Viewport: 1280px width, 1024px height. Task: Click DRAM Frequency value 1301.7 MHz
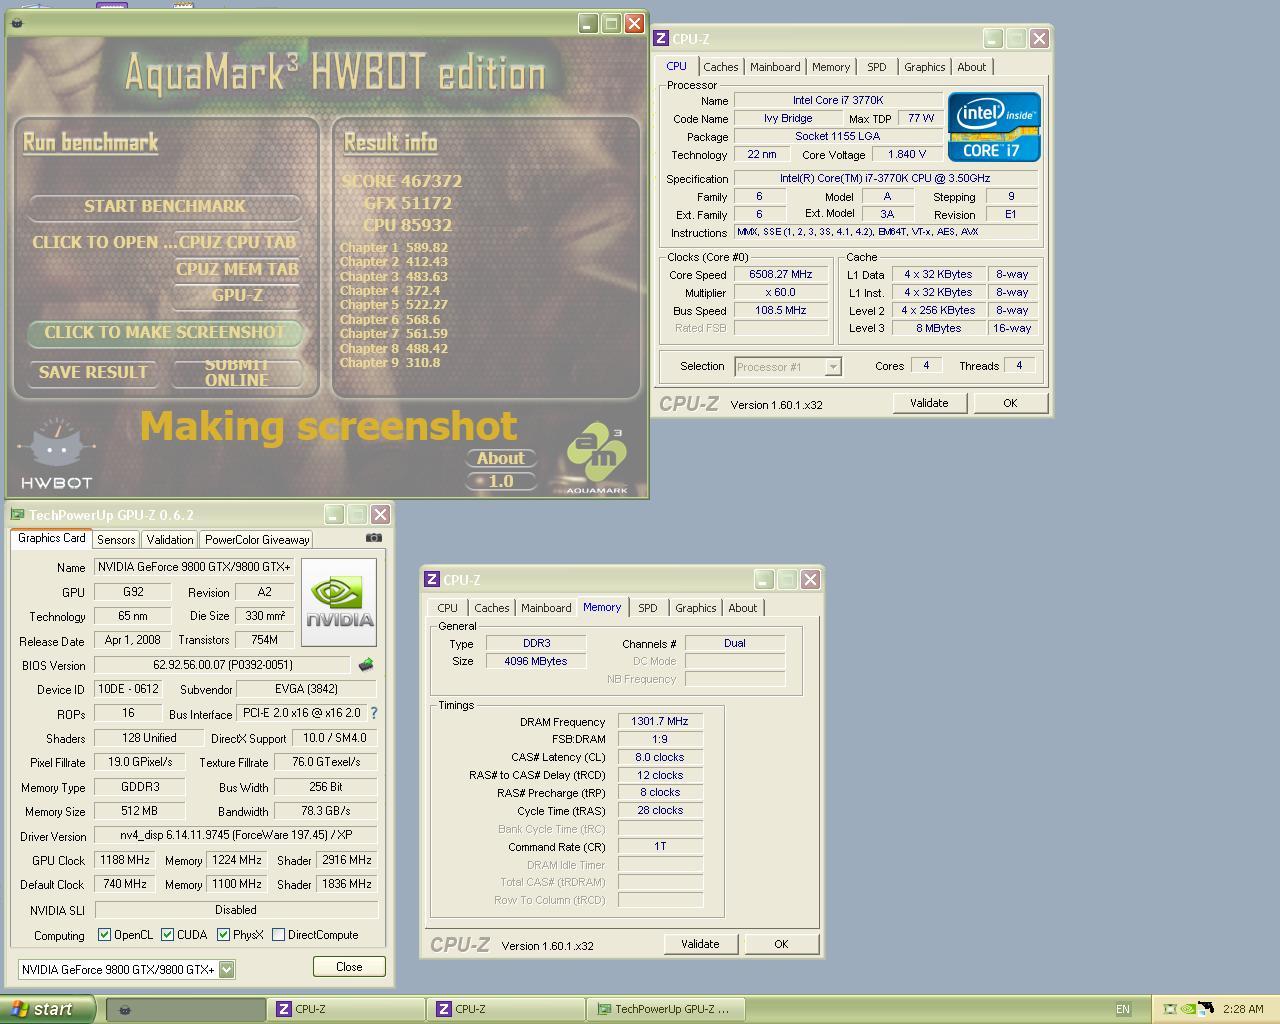[x=660, y=721]
